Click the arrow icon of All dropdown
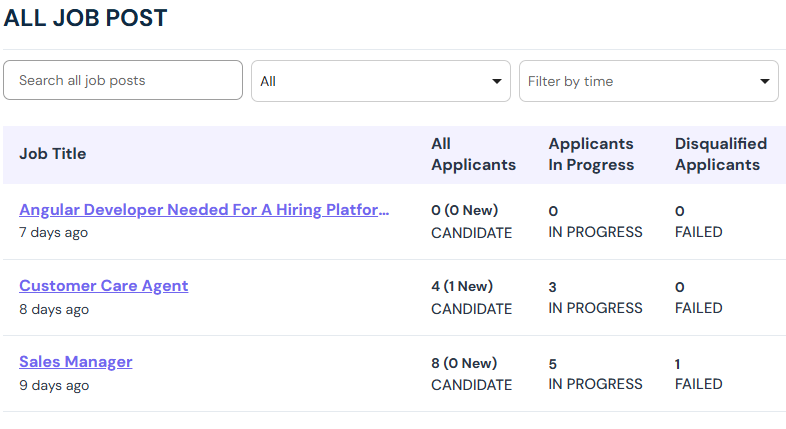786x429 pixels. [x=497, y=81]
